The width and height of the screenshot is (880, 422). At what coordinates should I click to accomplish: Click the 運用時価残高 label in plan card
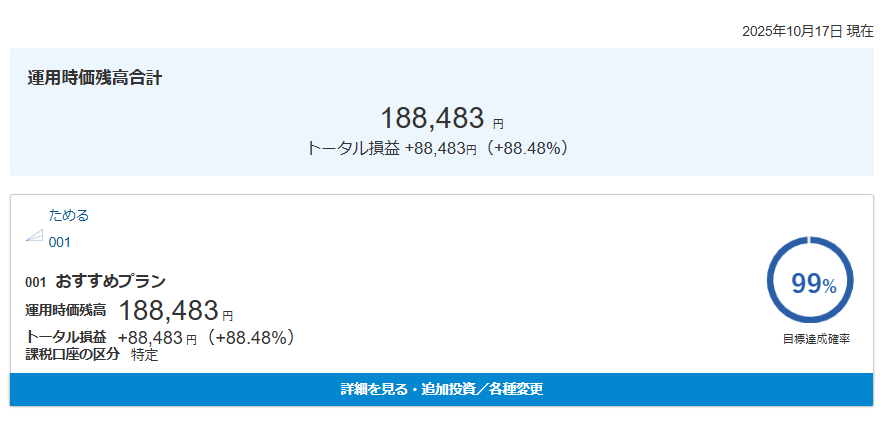pos(66,312)
